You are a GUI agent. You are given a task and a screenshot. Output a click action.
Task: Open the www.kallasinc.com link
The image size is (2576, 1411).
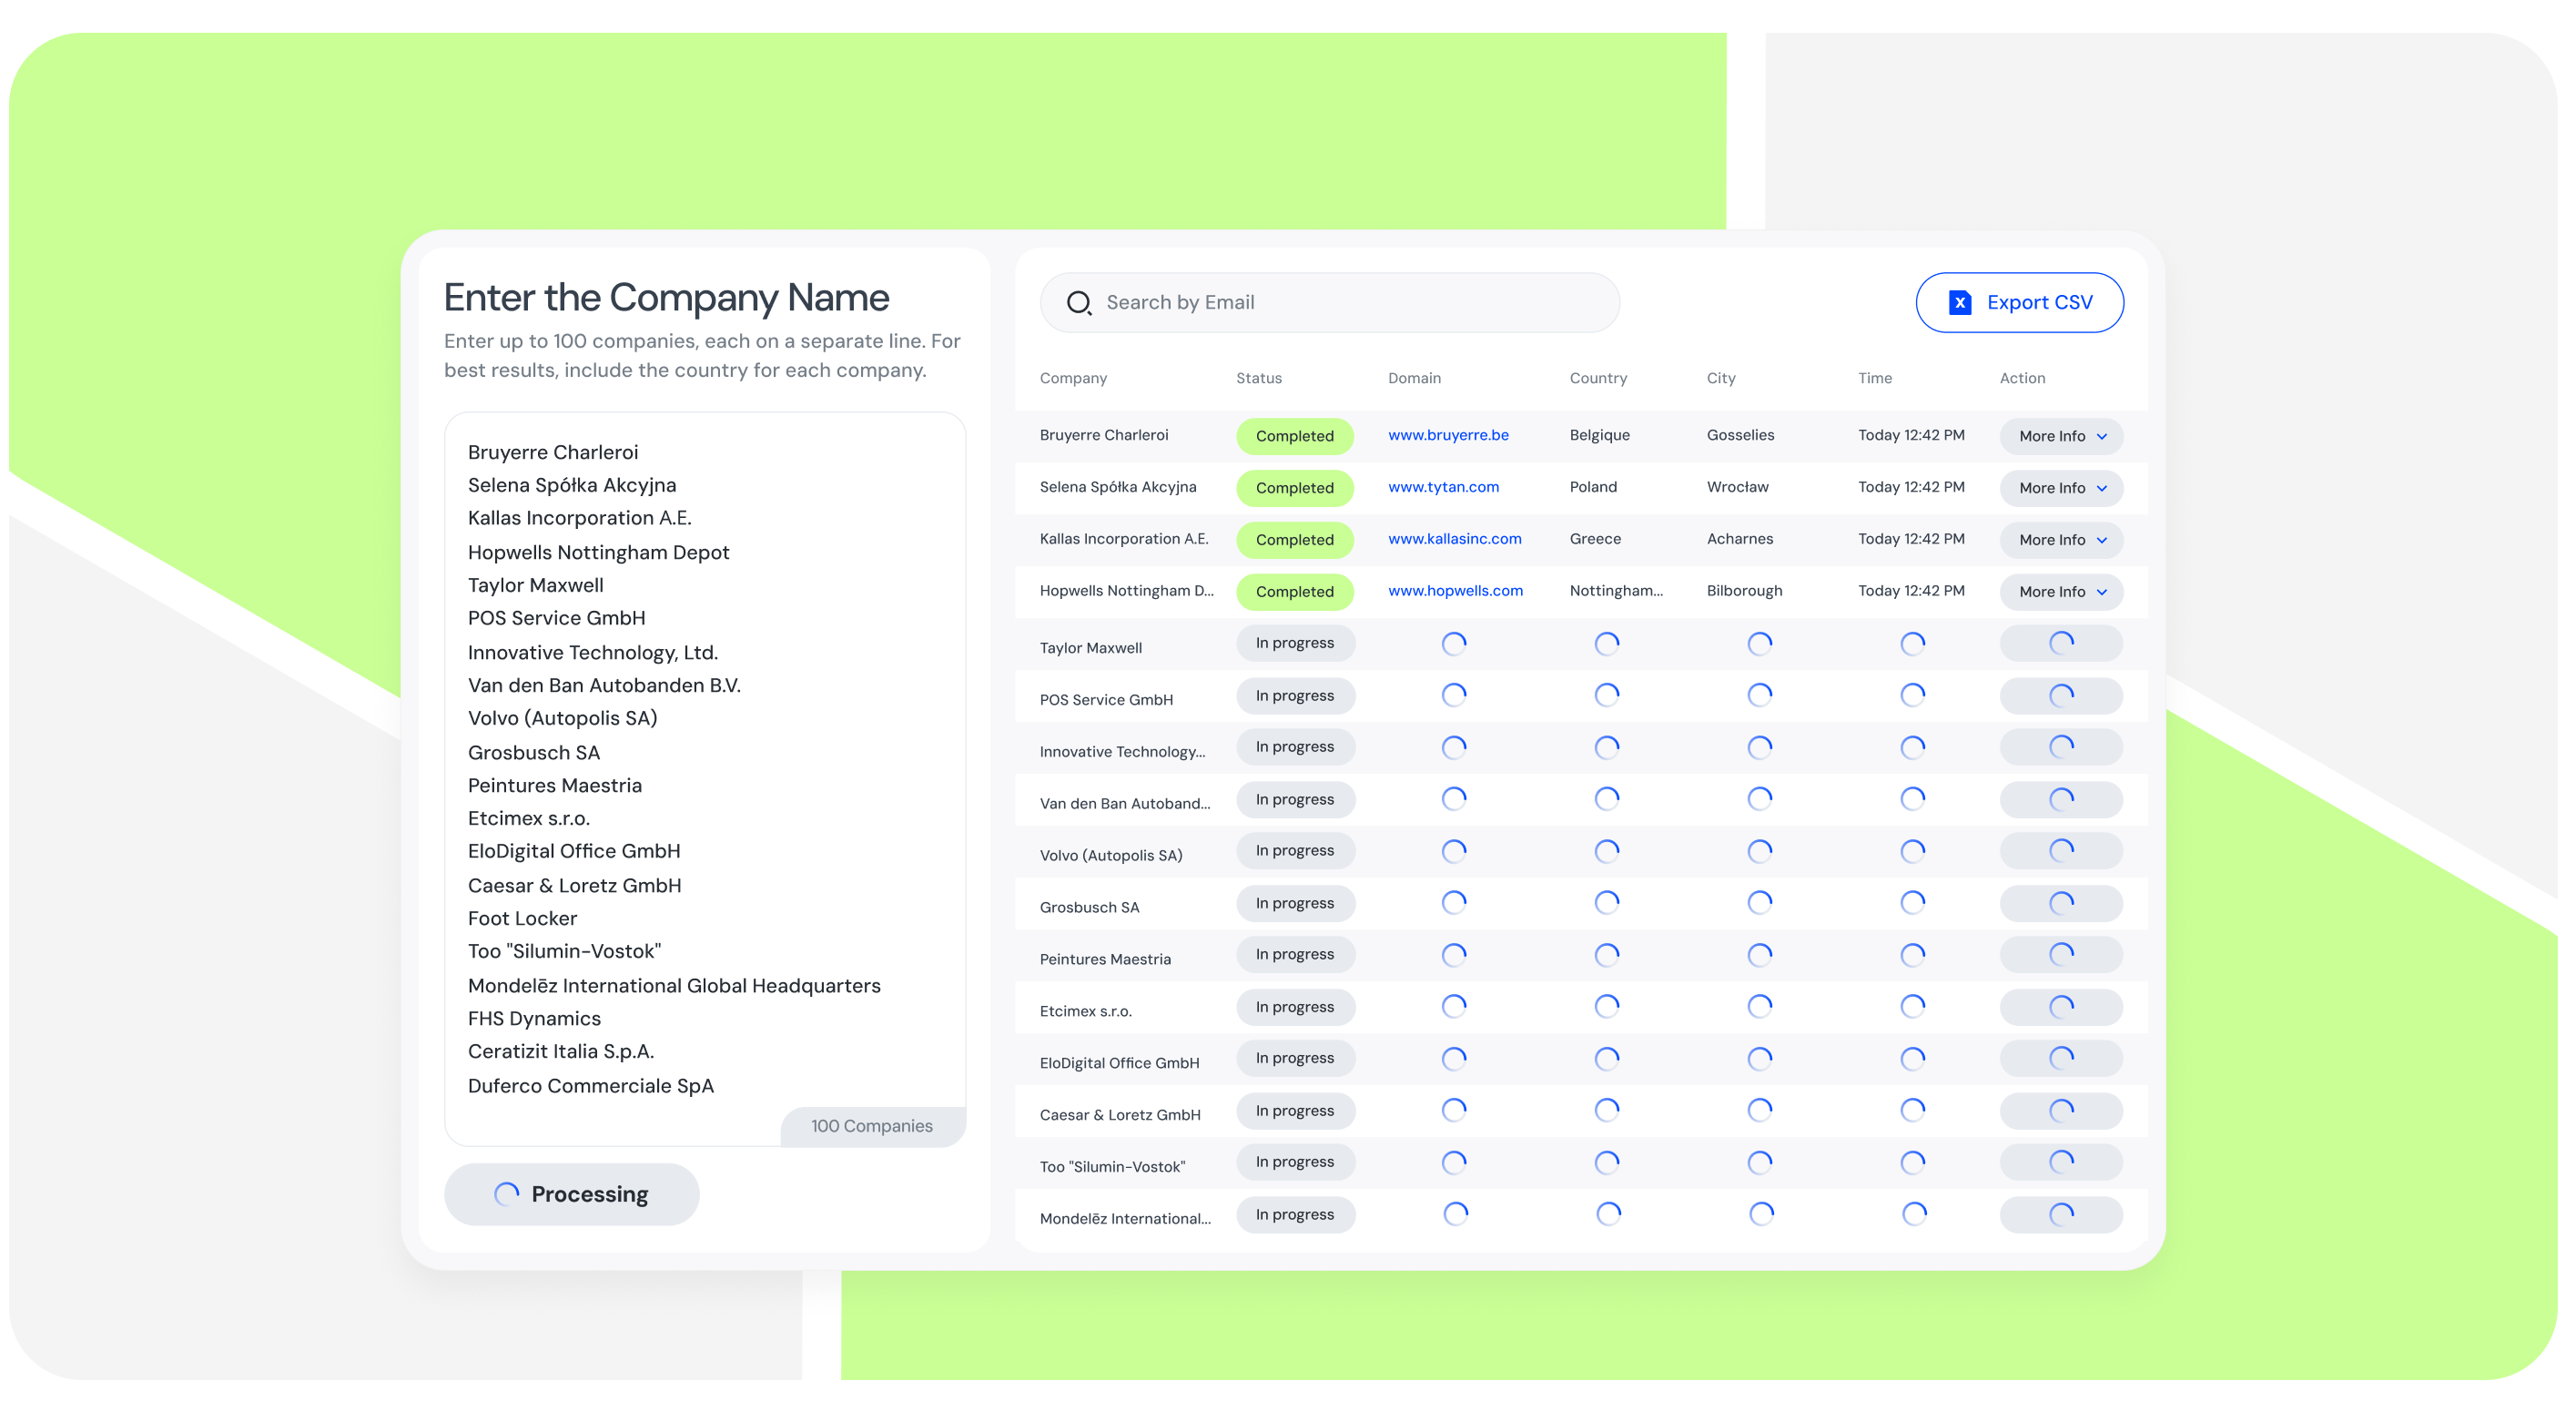1454,539
